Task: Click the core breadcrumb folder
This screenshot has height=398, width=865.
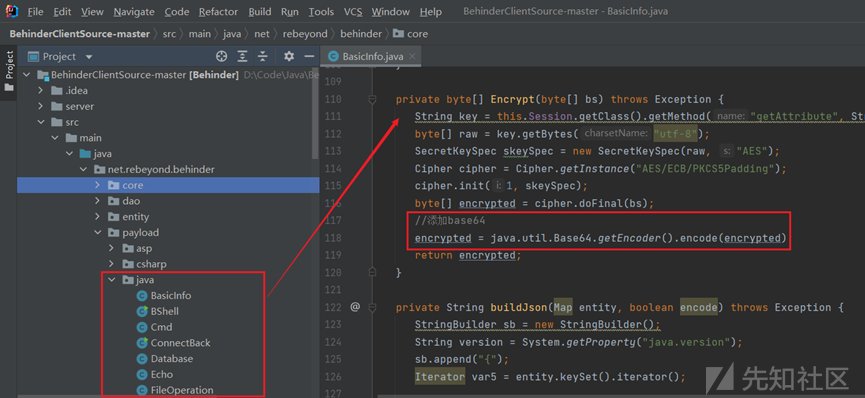Action: [x=410, y=34]
